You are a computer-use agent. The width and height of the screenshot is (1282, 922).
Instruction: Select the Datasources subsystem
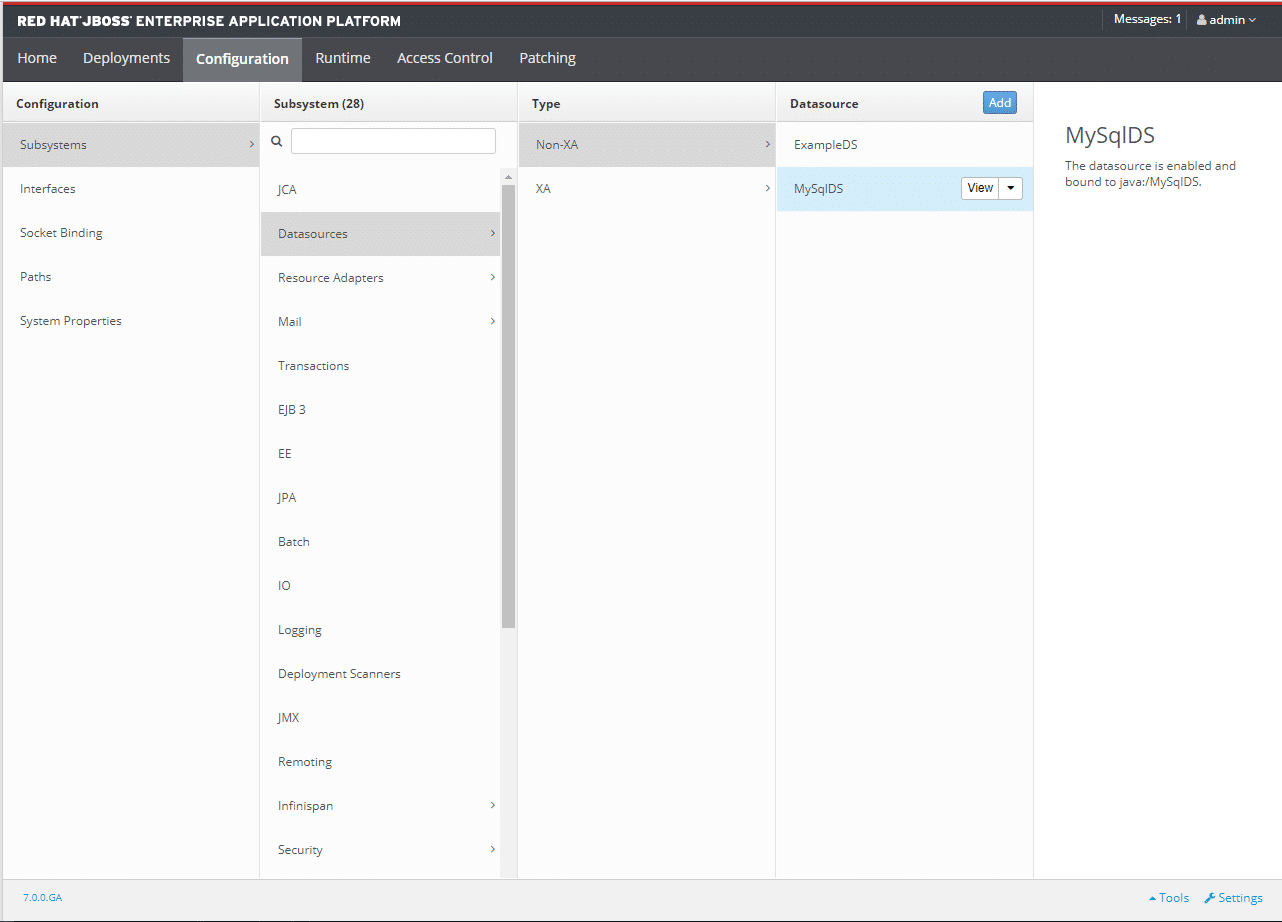pyautogui.click(x=380, y=234)
